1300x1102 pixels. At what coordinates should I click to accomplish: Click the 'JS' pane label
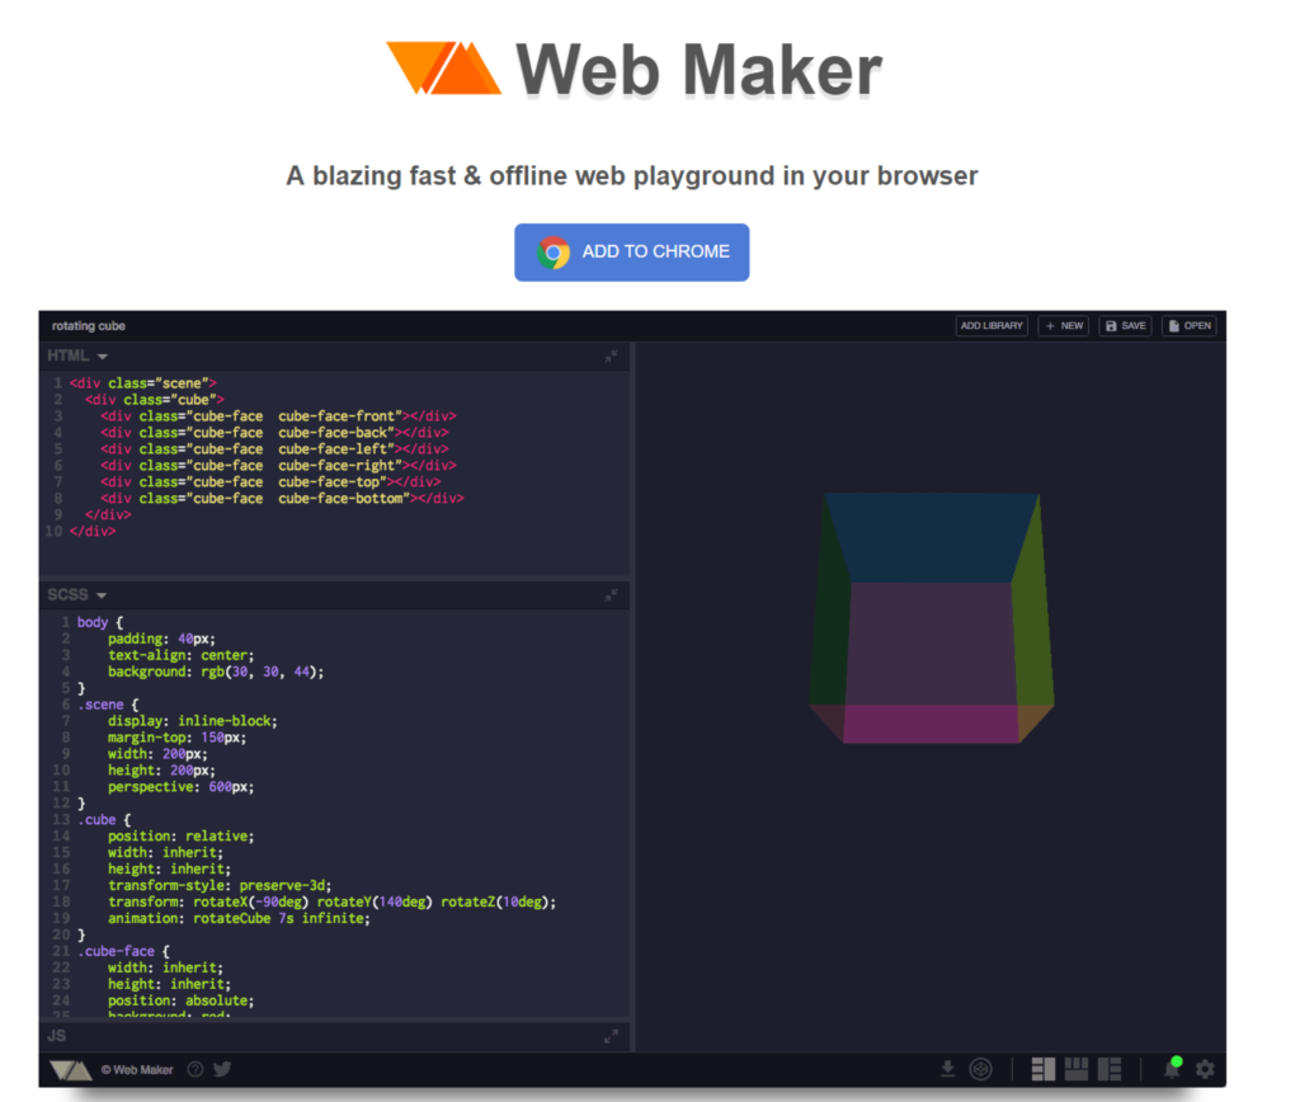point(57,1036)
